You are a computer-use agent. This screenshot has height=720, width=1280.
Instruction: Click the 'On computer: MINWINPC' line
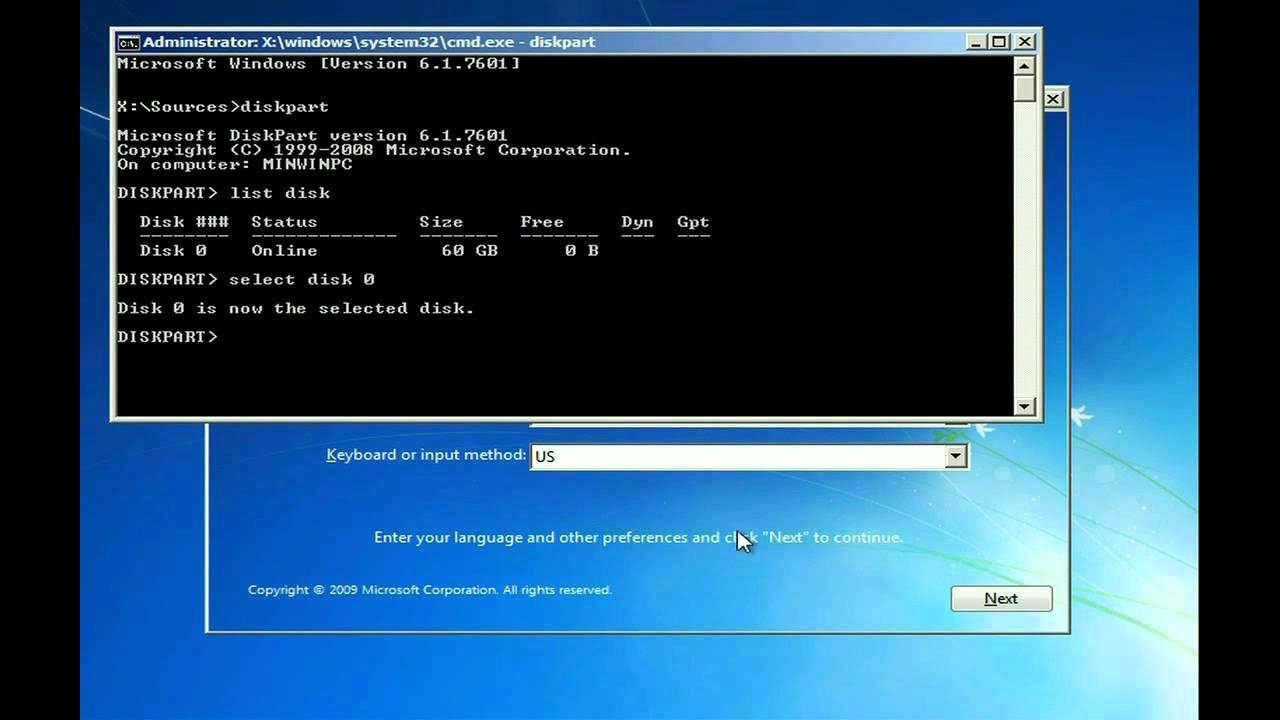(x=234, y=164)
